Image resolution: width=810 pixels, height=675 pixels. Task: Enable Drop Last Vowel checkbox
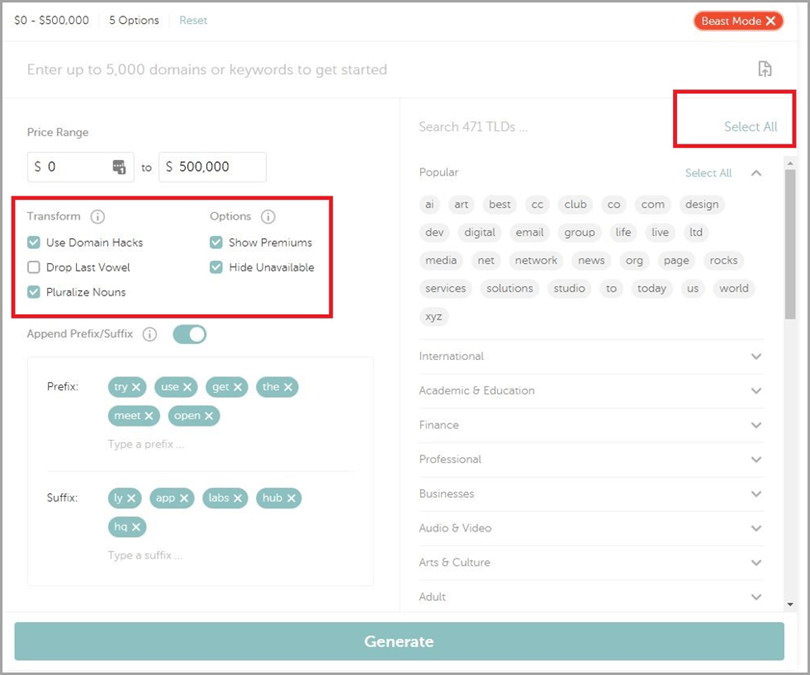click(34, 267)
